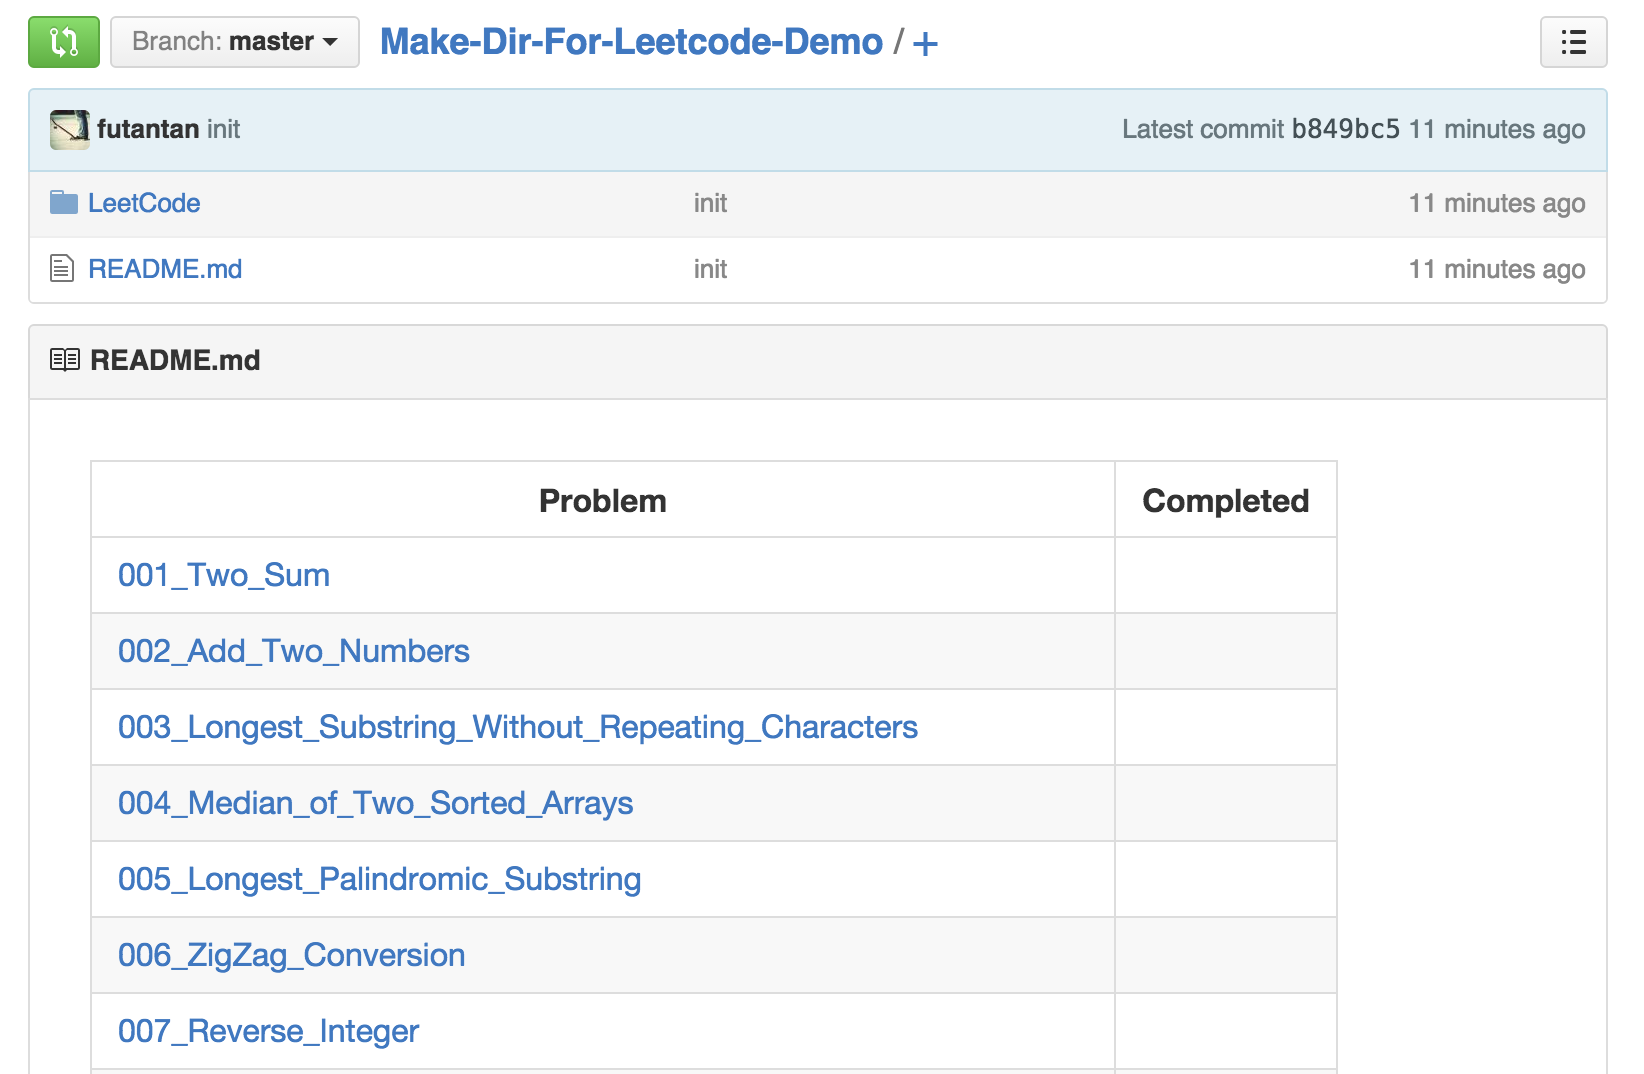Image resolution: width=1644 pixels, height=1074 pixels.
Task: Open the 004_Median_of_Two_Sorted_Arrays link
Action: pyautogui.click(x=376, y=803)
